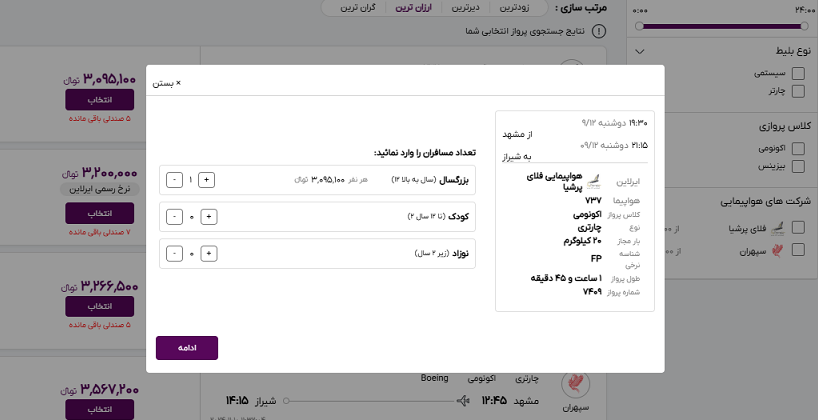Click the 12:45 departure time on the flight card
Image resolution: width=818 pixels, height=420 pixels.
494,401
